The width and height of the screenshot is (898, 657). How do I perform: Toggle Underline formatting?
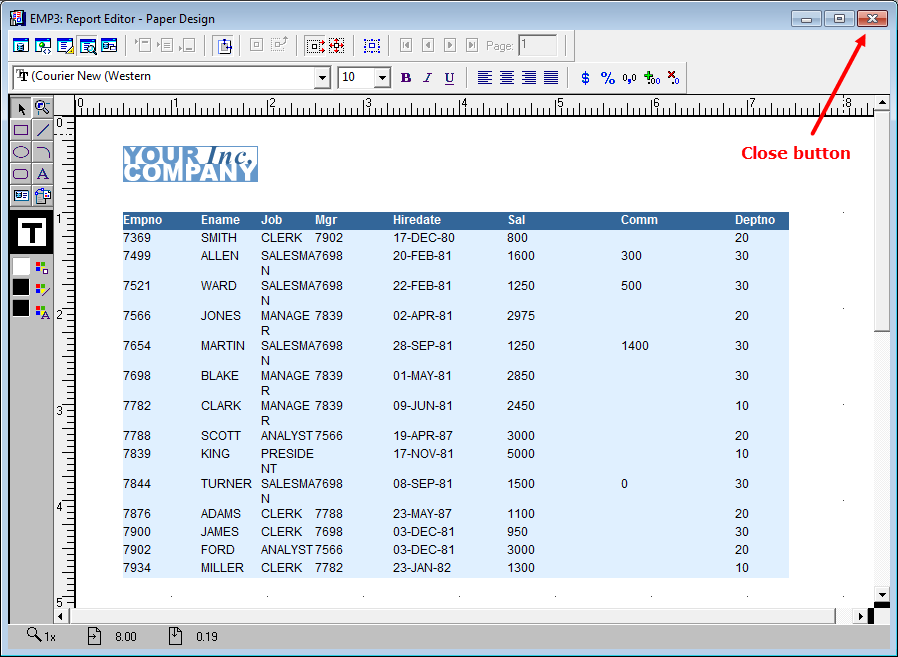coord(450,77)
